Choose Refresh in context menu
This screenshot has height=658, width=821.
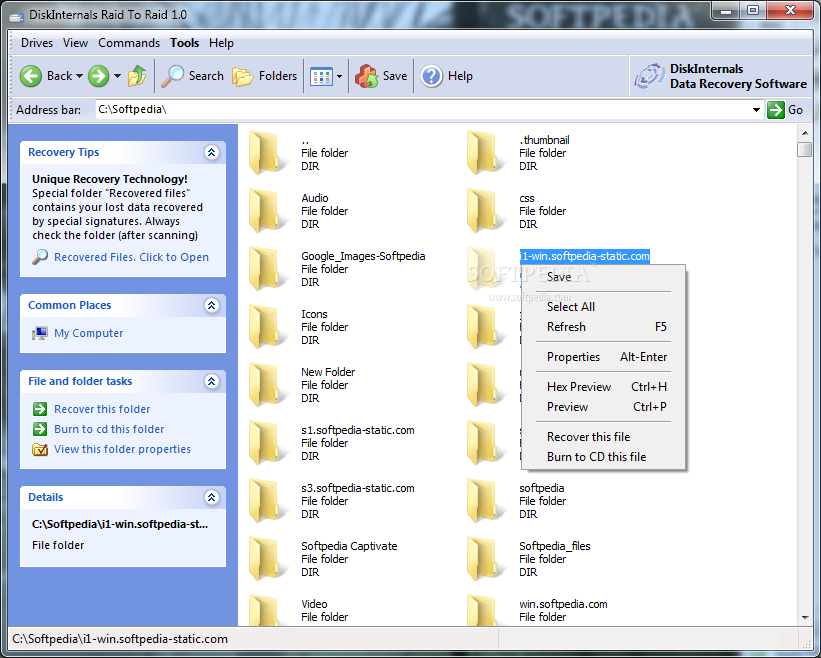(x=603, y=327)
